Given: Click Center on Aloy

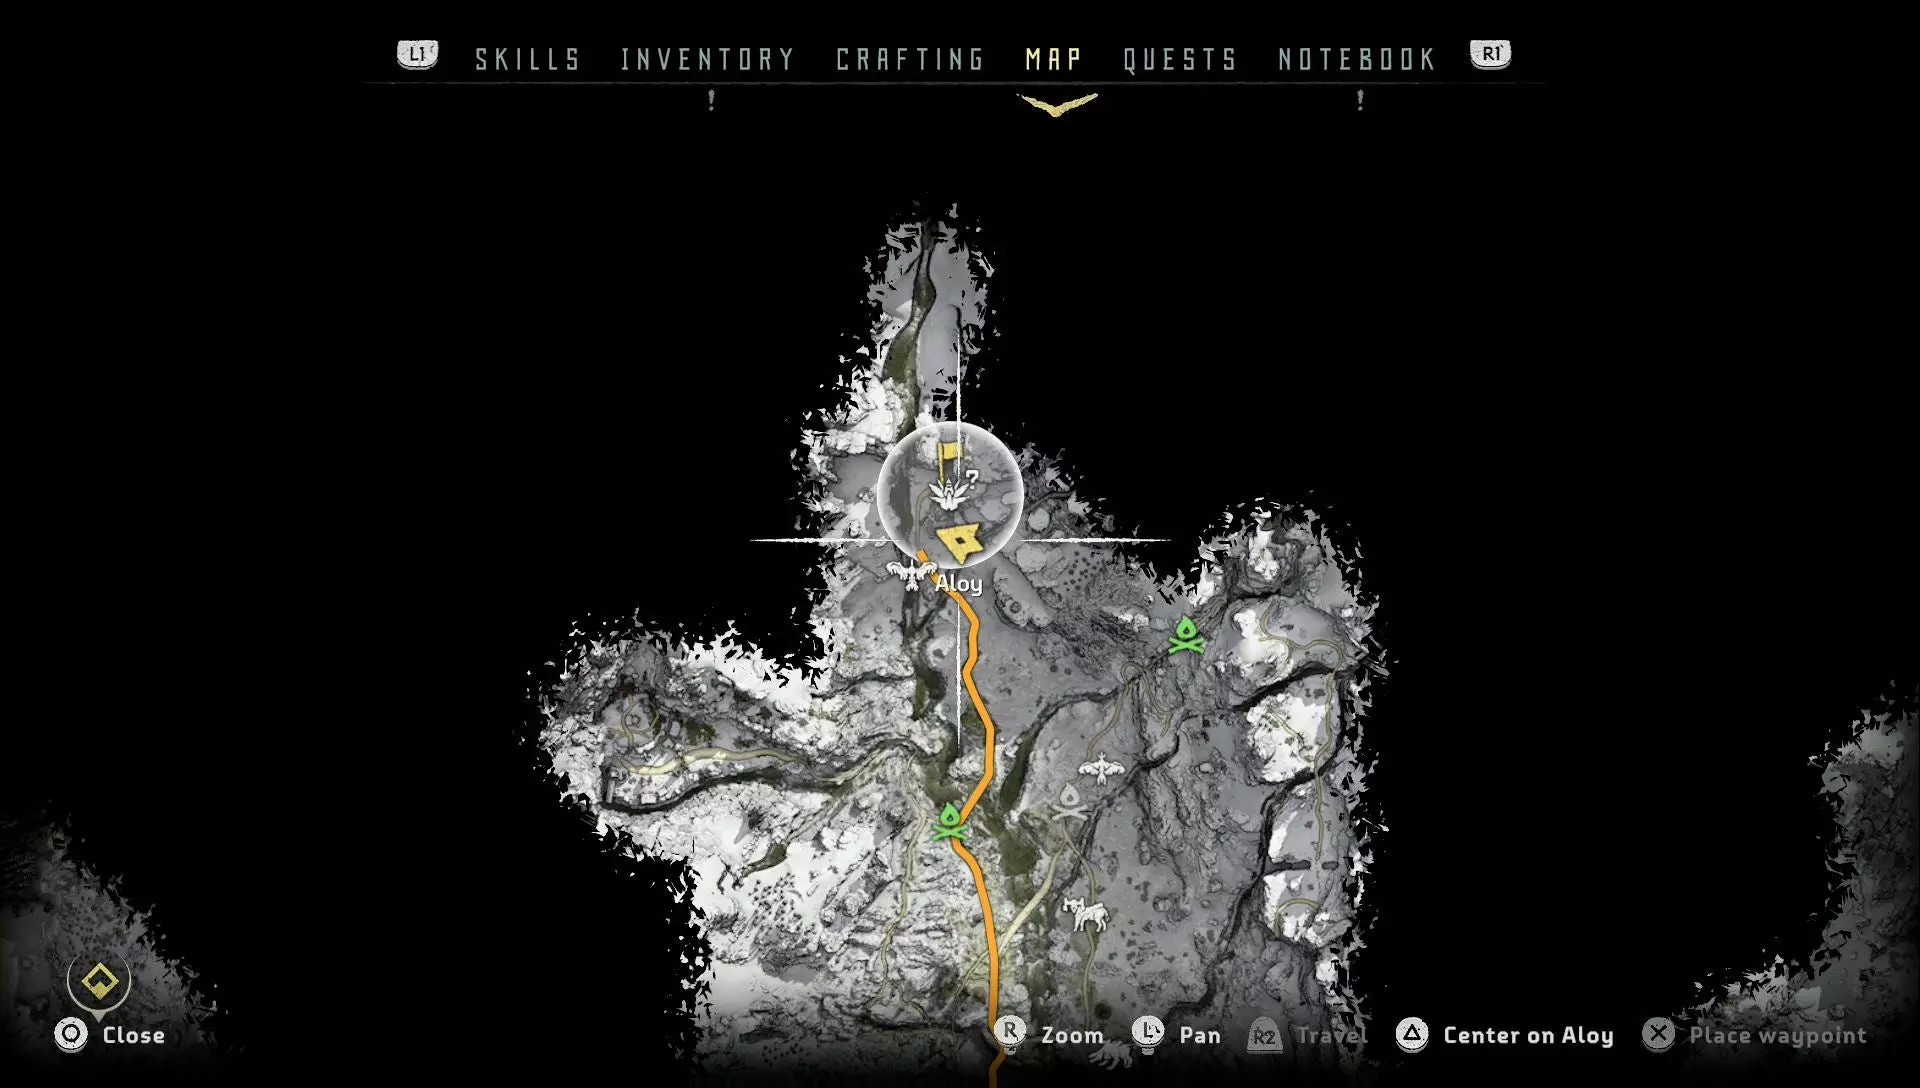Looking at the screenshot, I should pyautogui.click(x=1505, y=1035).
